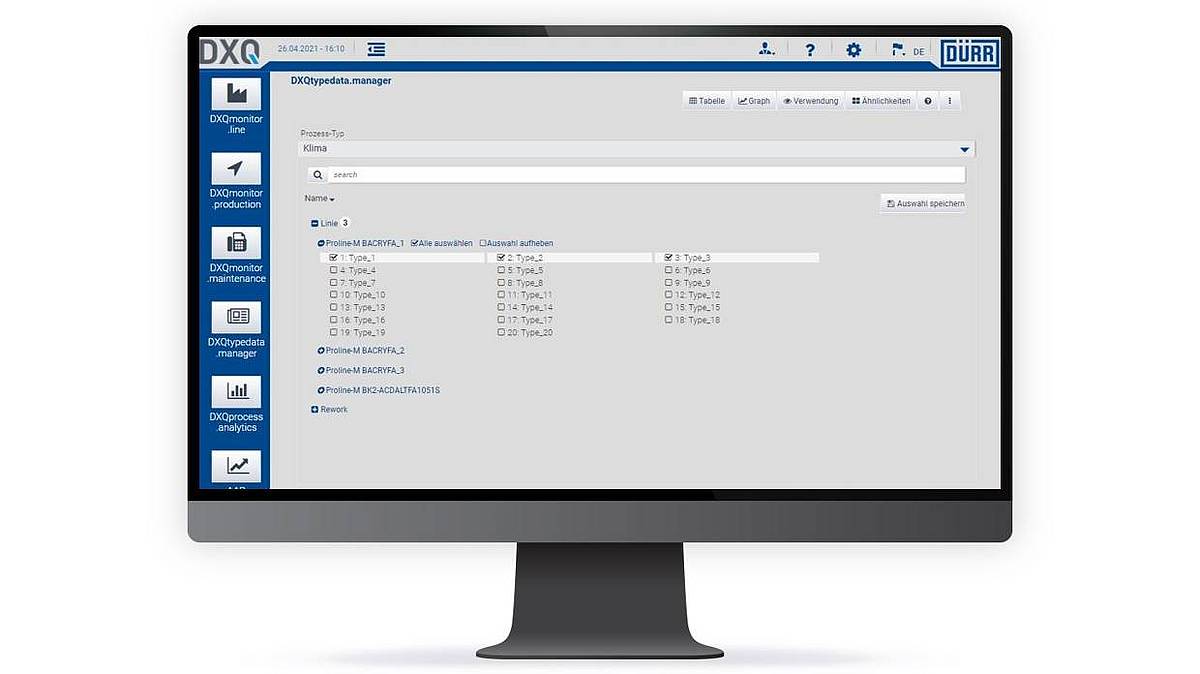Uncheck the 3: Type_3 checkbox
The width and height of the screenshot is (1200, 674).
click(669, 258)
